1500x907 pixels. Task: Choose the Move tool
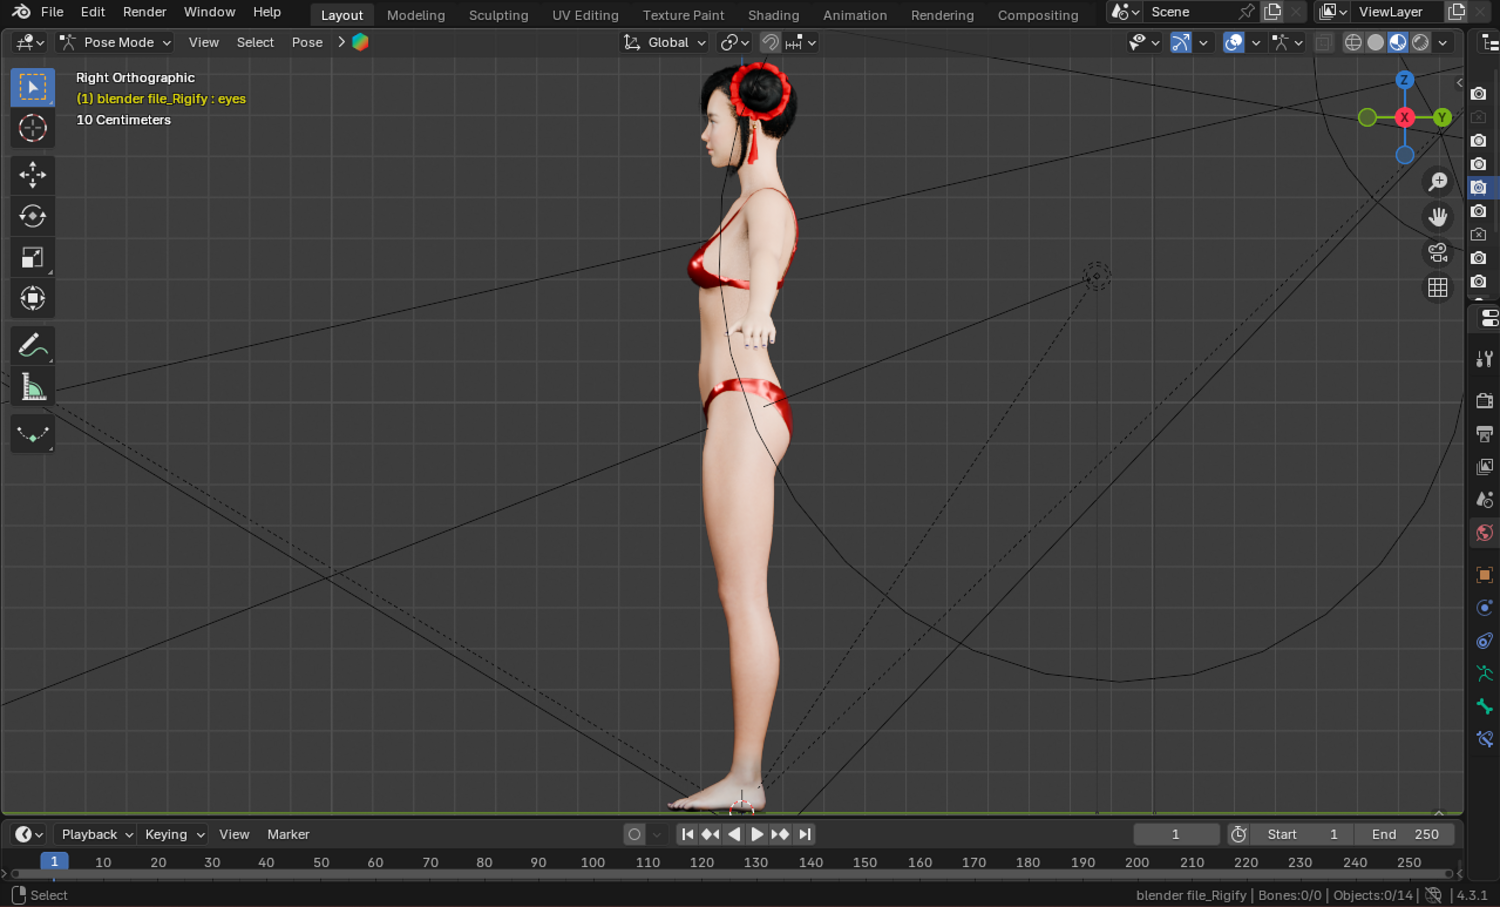(32, 175)
